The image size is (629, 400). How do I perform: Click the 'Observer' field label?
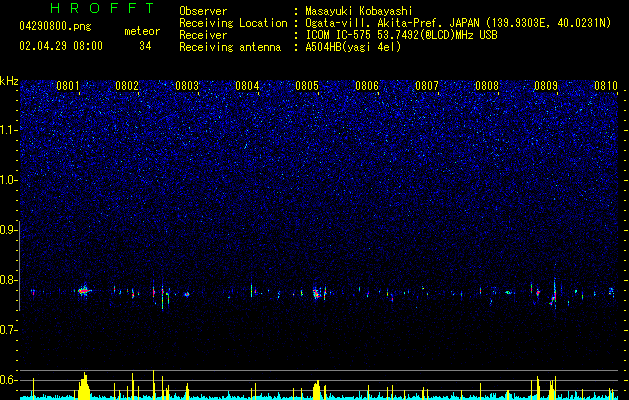(x=203, y=11)
